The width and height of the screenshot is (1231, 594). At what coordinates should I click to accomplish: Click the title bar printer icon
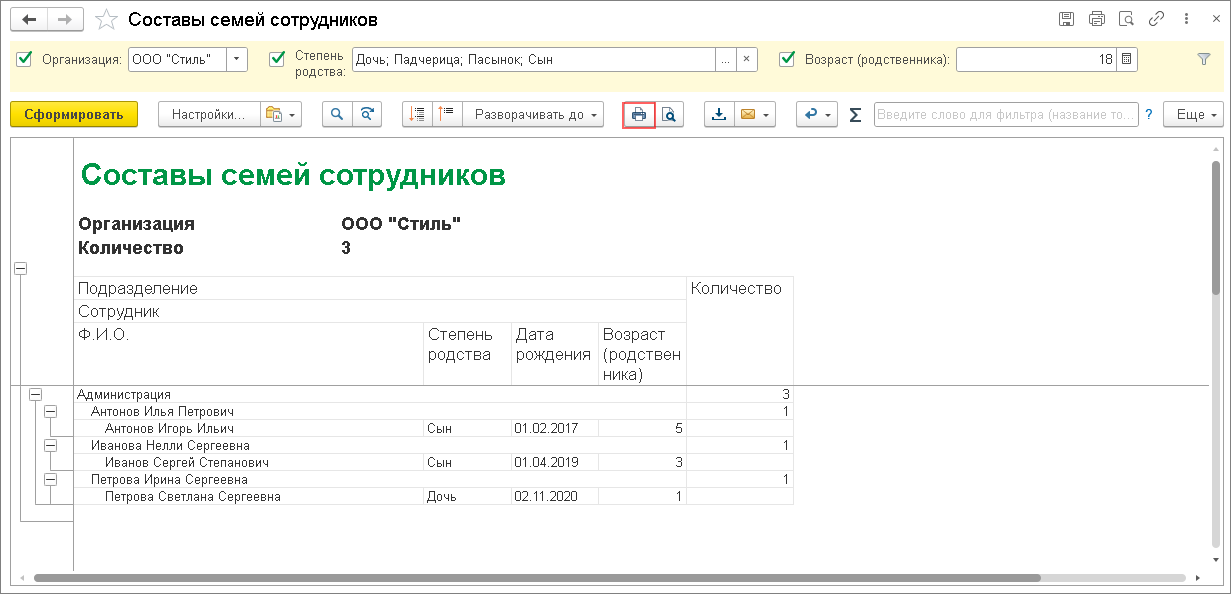[x=1096, y=19]
